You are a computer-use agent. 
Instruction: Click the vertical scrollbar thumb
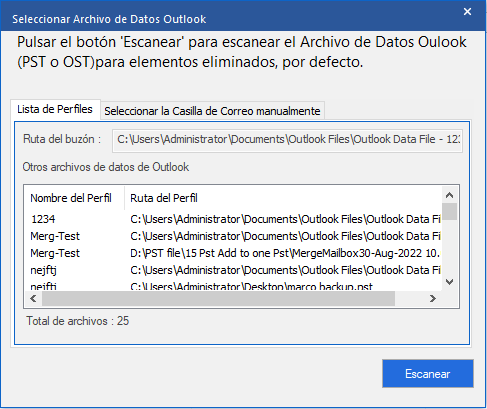click(x=450, y=211)
